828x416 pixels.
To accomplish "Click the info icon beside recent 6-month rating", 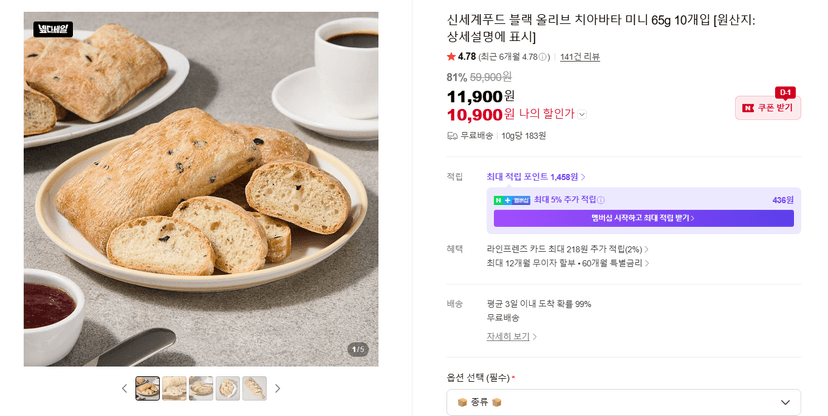I will click(x=543, y=57).
